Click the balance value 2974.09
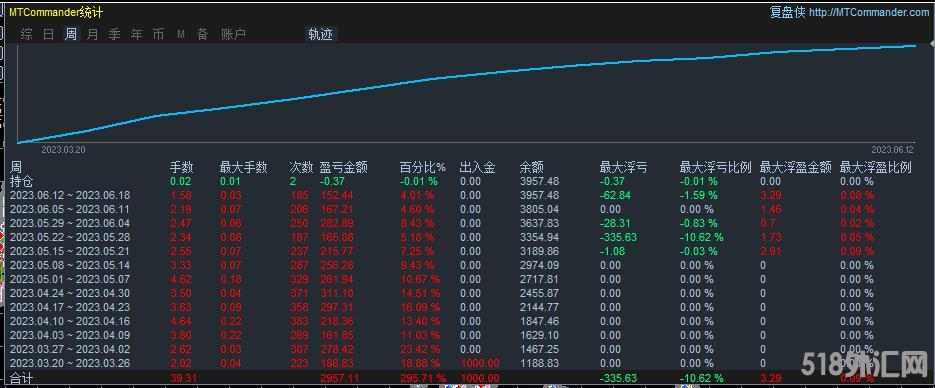 pyautogui.click(x=540, y=265)
